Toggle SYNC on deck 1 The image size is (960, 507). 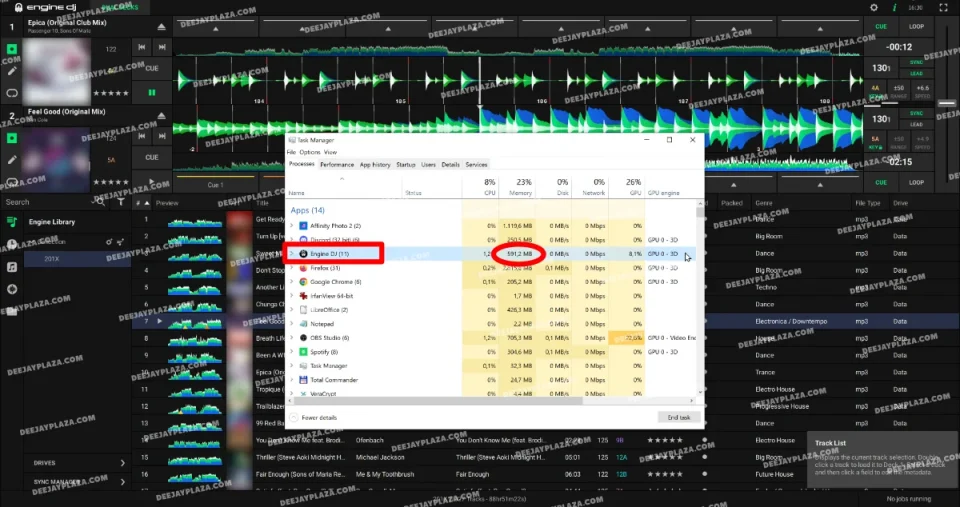917,61
